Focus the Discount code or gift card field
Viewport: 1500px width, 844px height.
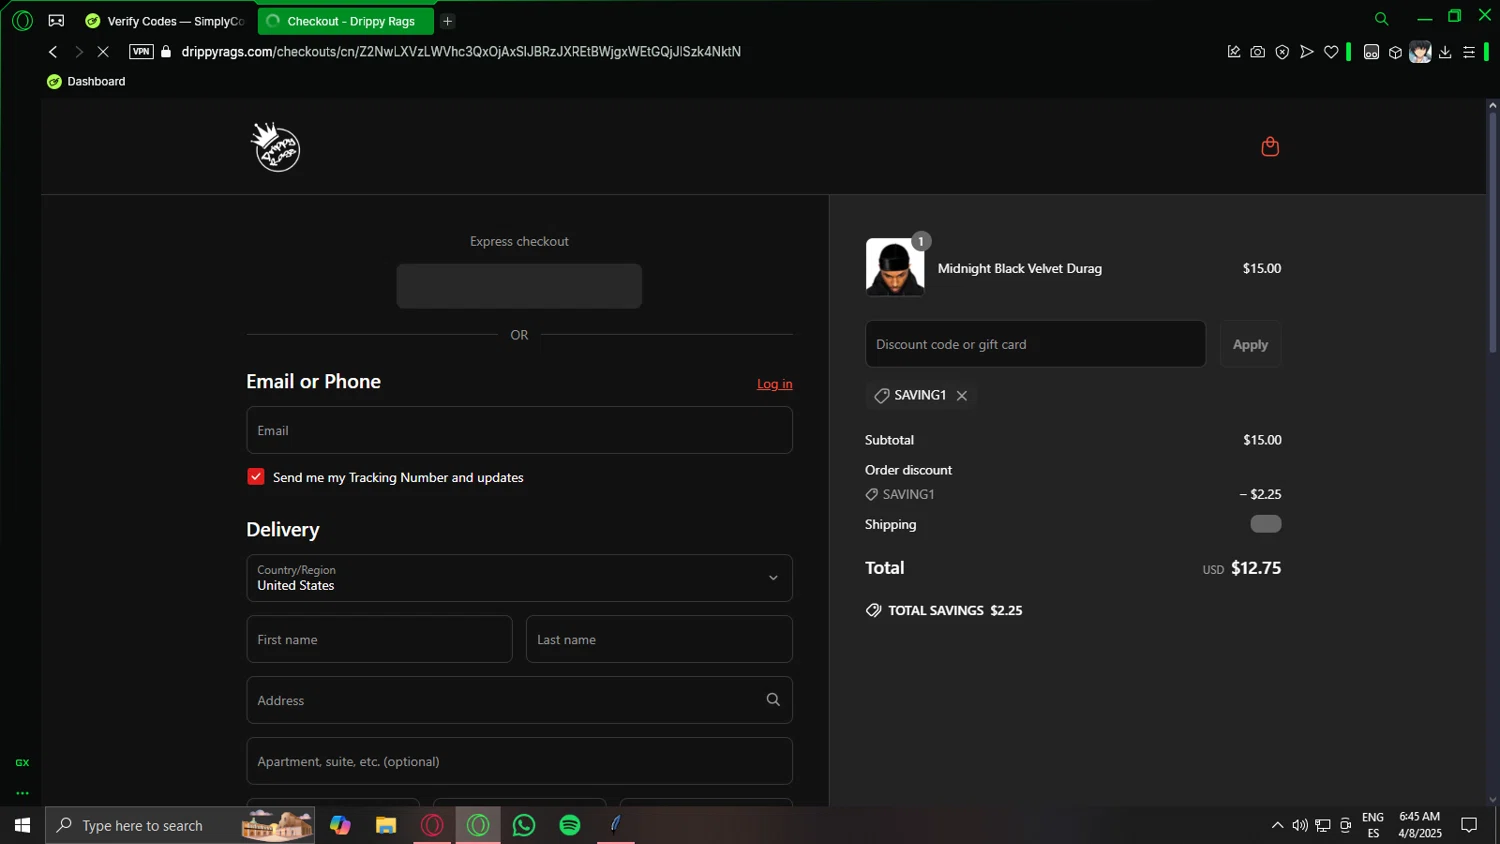tap(1035, 344)
